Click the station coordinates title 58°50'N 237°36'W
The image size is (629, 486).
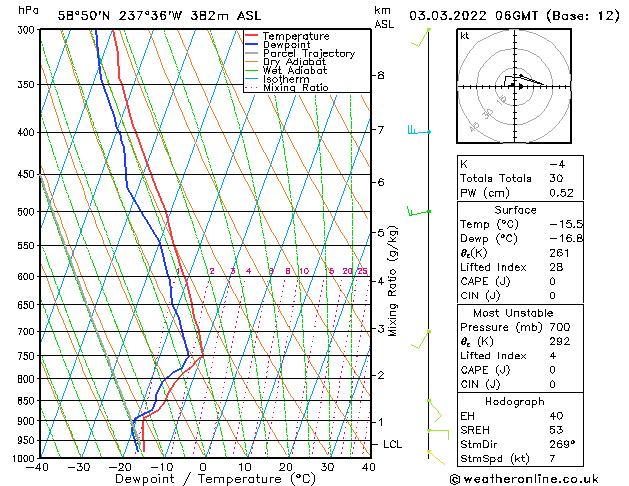pos(120,16)
